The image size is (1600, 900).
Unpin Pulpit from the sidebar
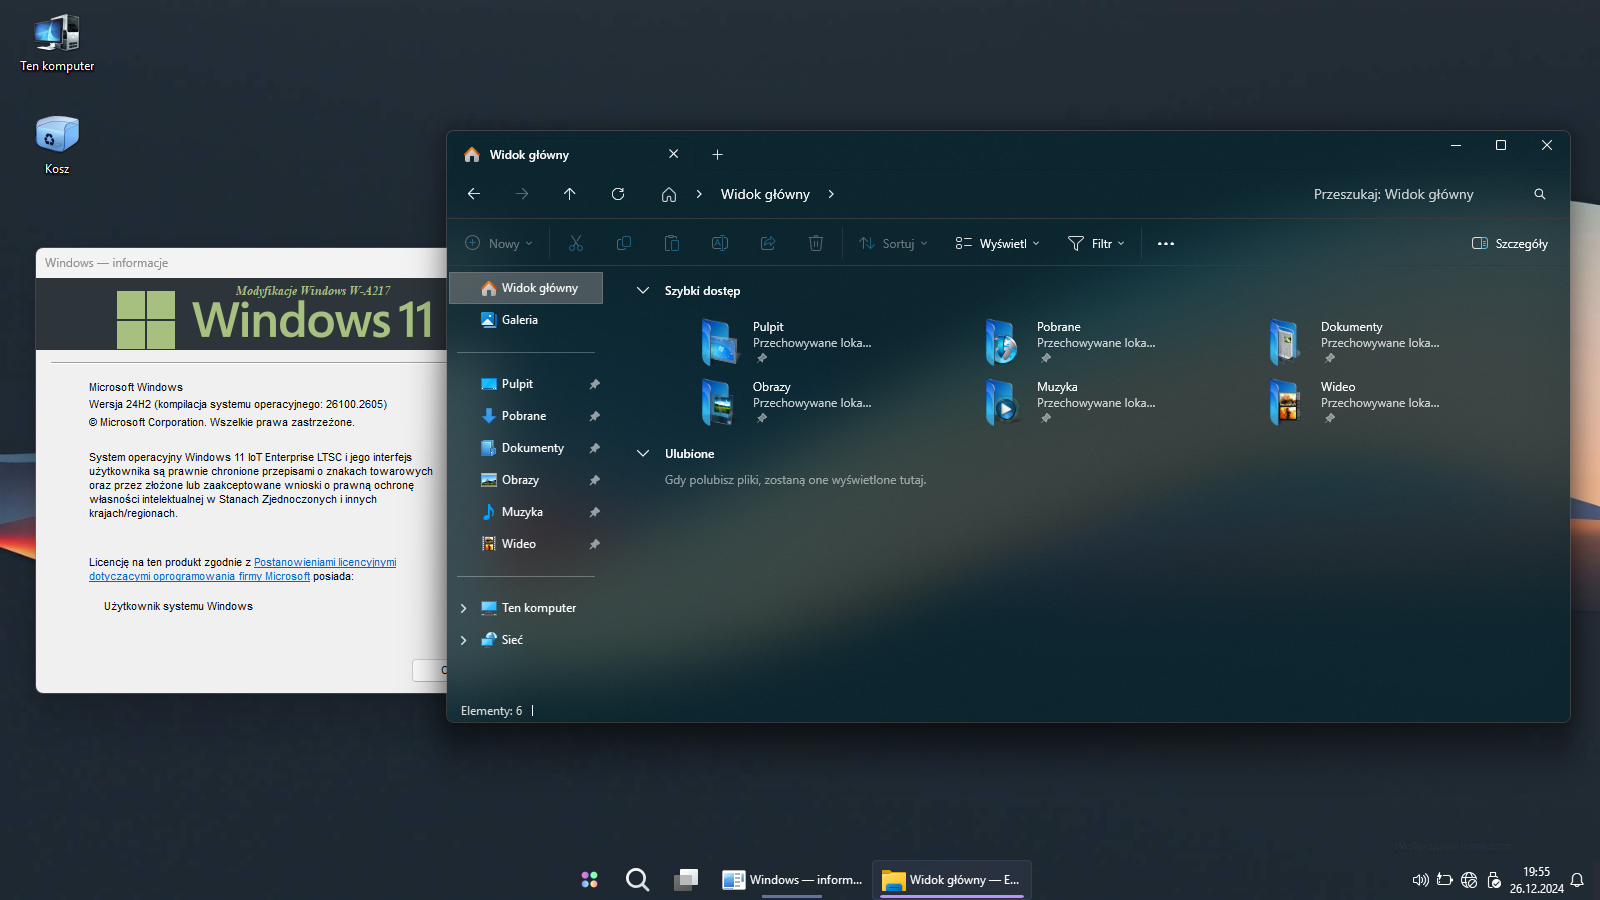[x=594, y=384]
